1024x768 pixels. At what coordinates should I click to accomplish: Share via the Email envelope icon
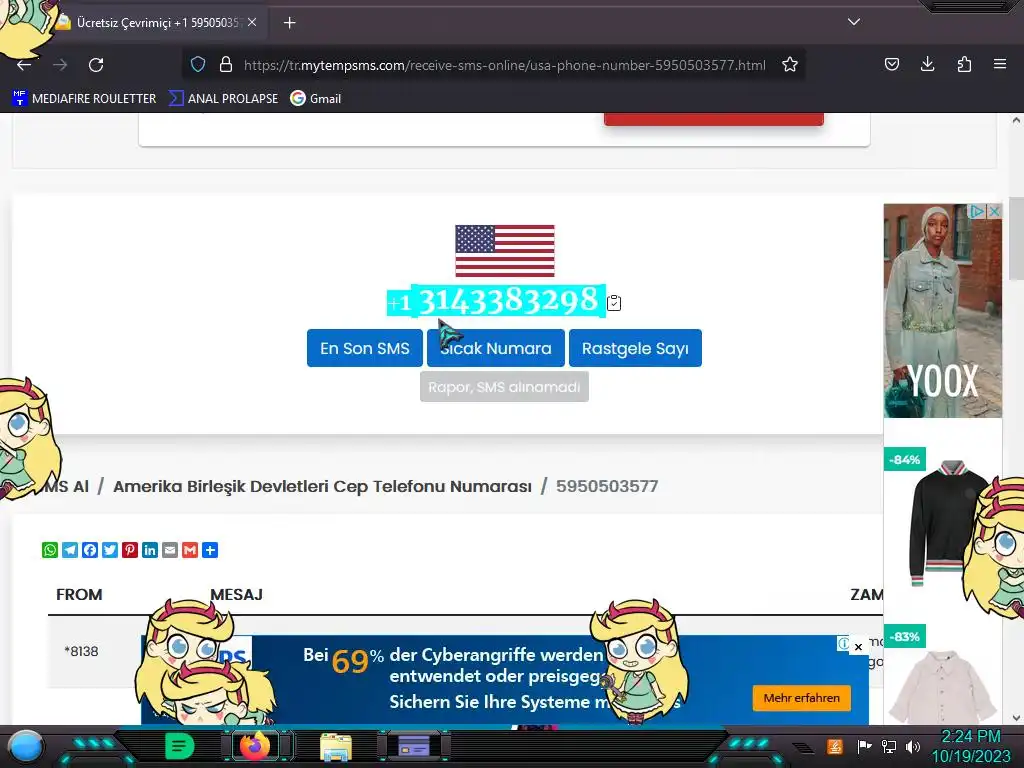(x=170, y=550)
